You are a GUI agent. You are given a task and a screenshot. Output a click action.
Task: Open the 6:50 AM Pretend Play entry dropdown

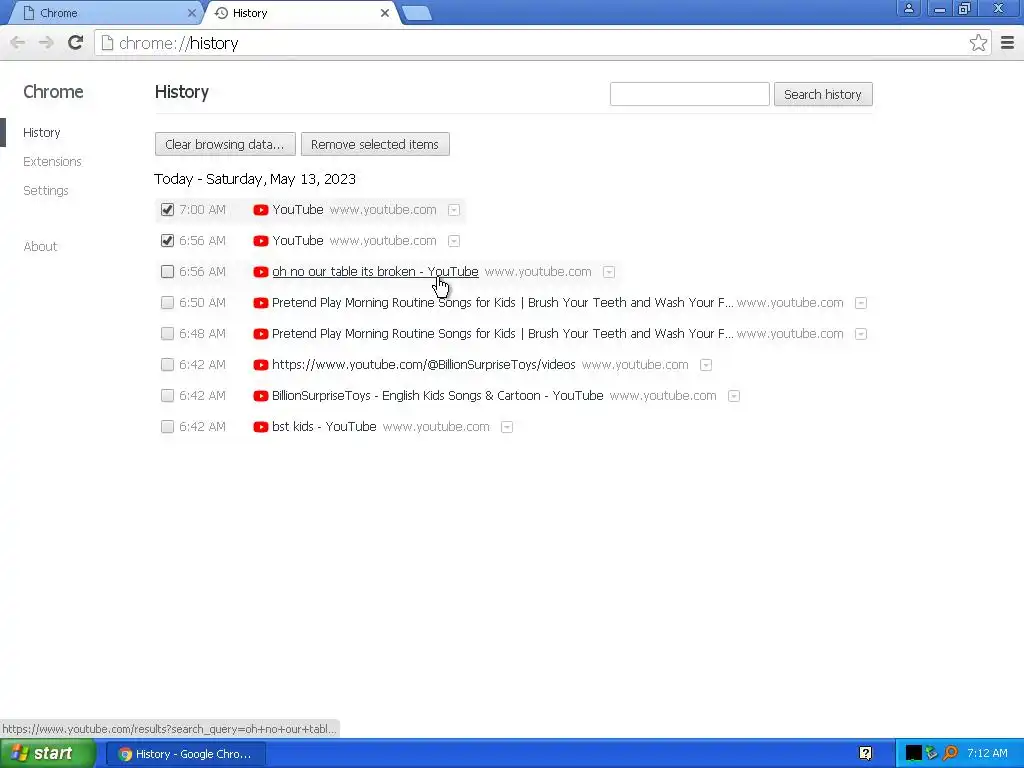pyautogui.click(x=861, y=303)
